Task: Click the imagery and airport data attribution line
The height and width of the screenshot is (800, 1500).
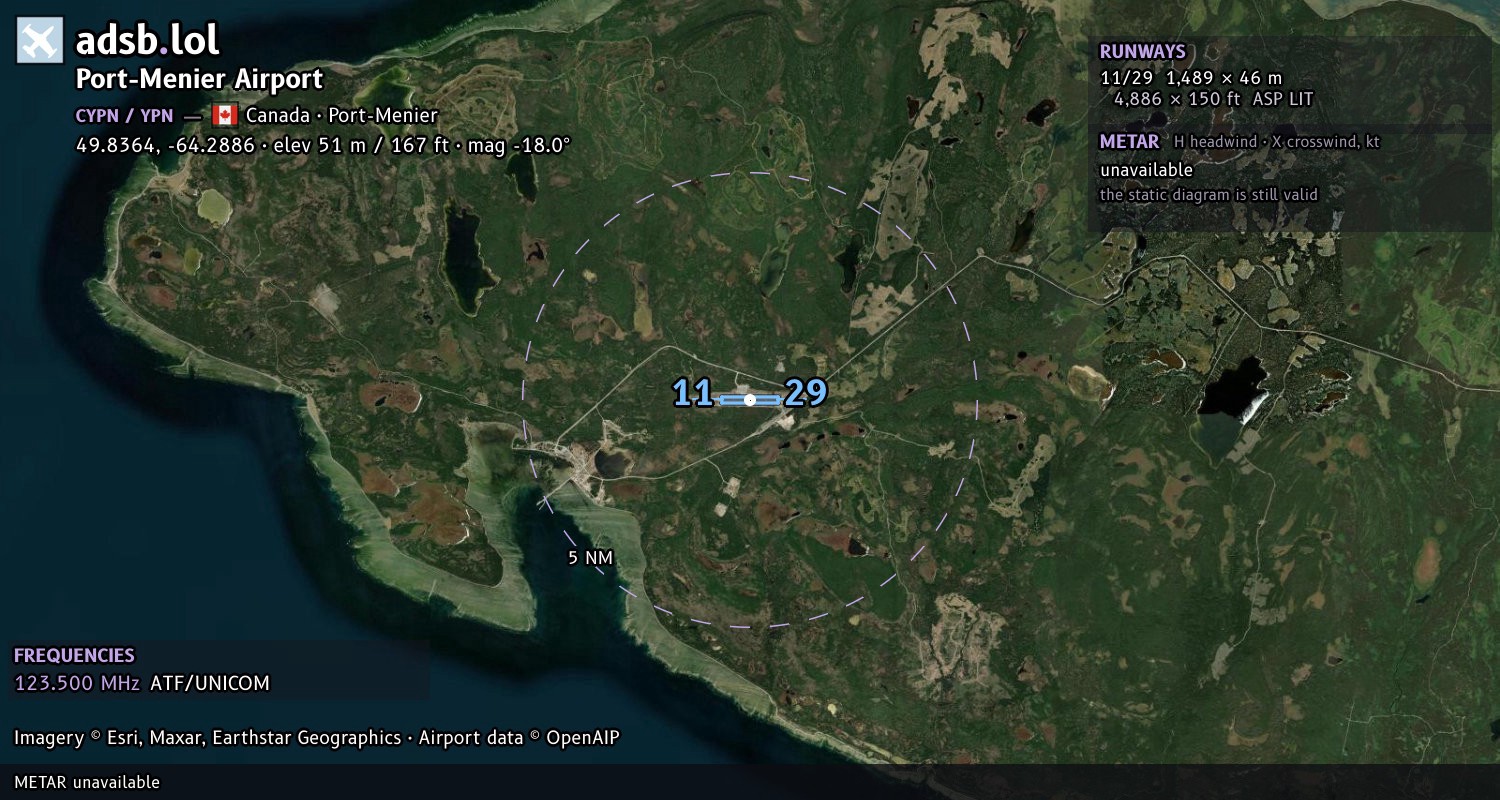Action: point(317,738)
